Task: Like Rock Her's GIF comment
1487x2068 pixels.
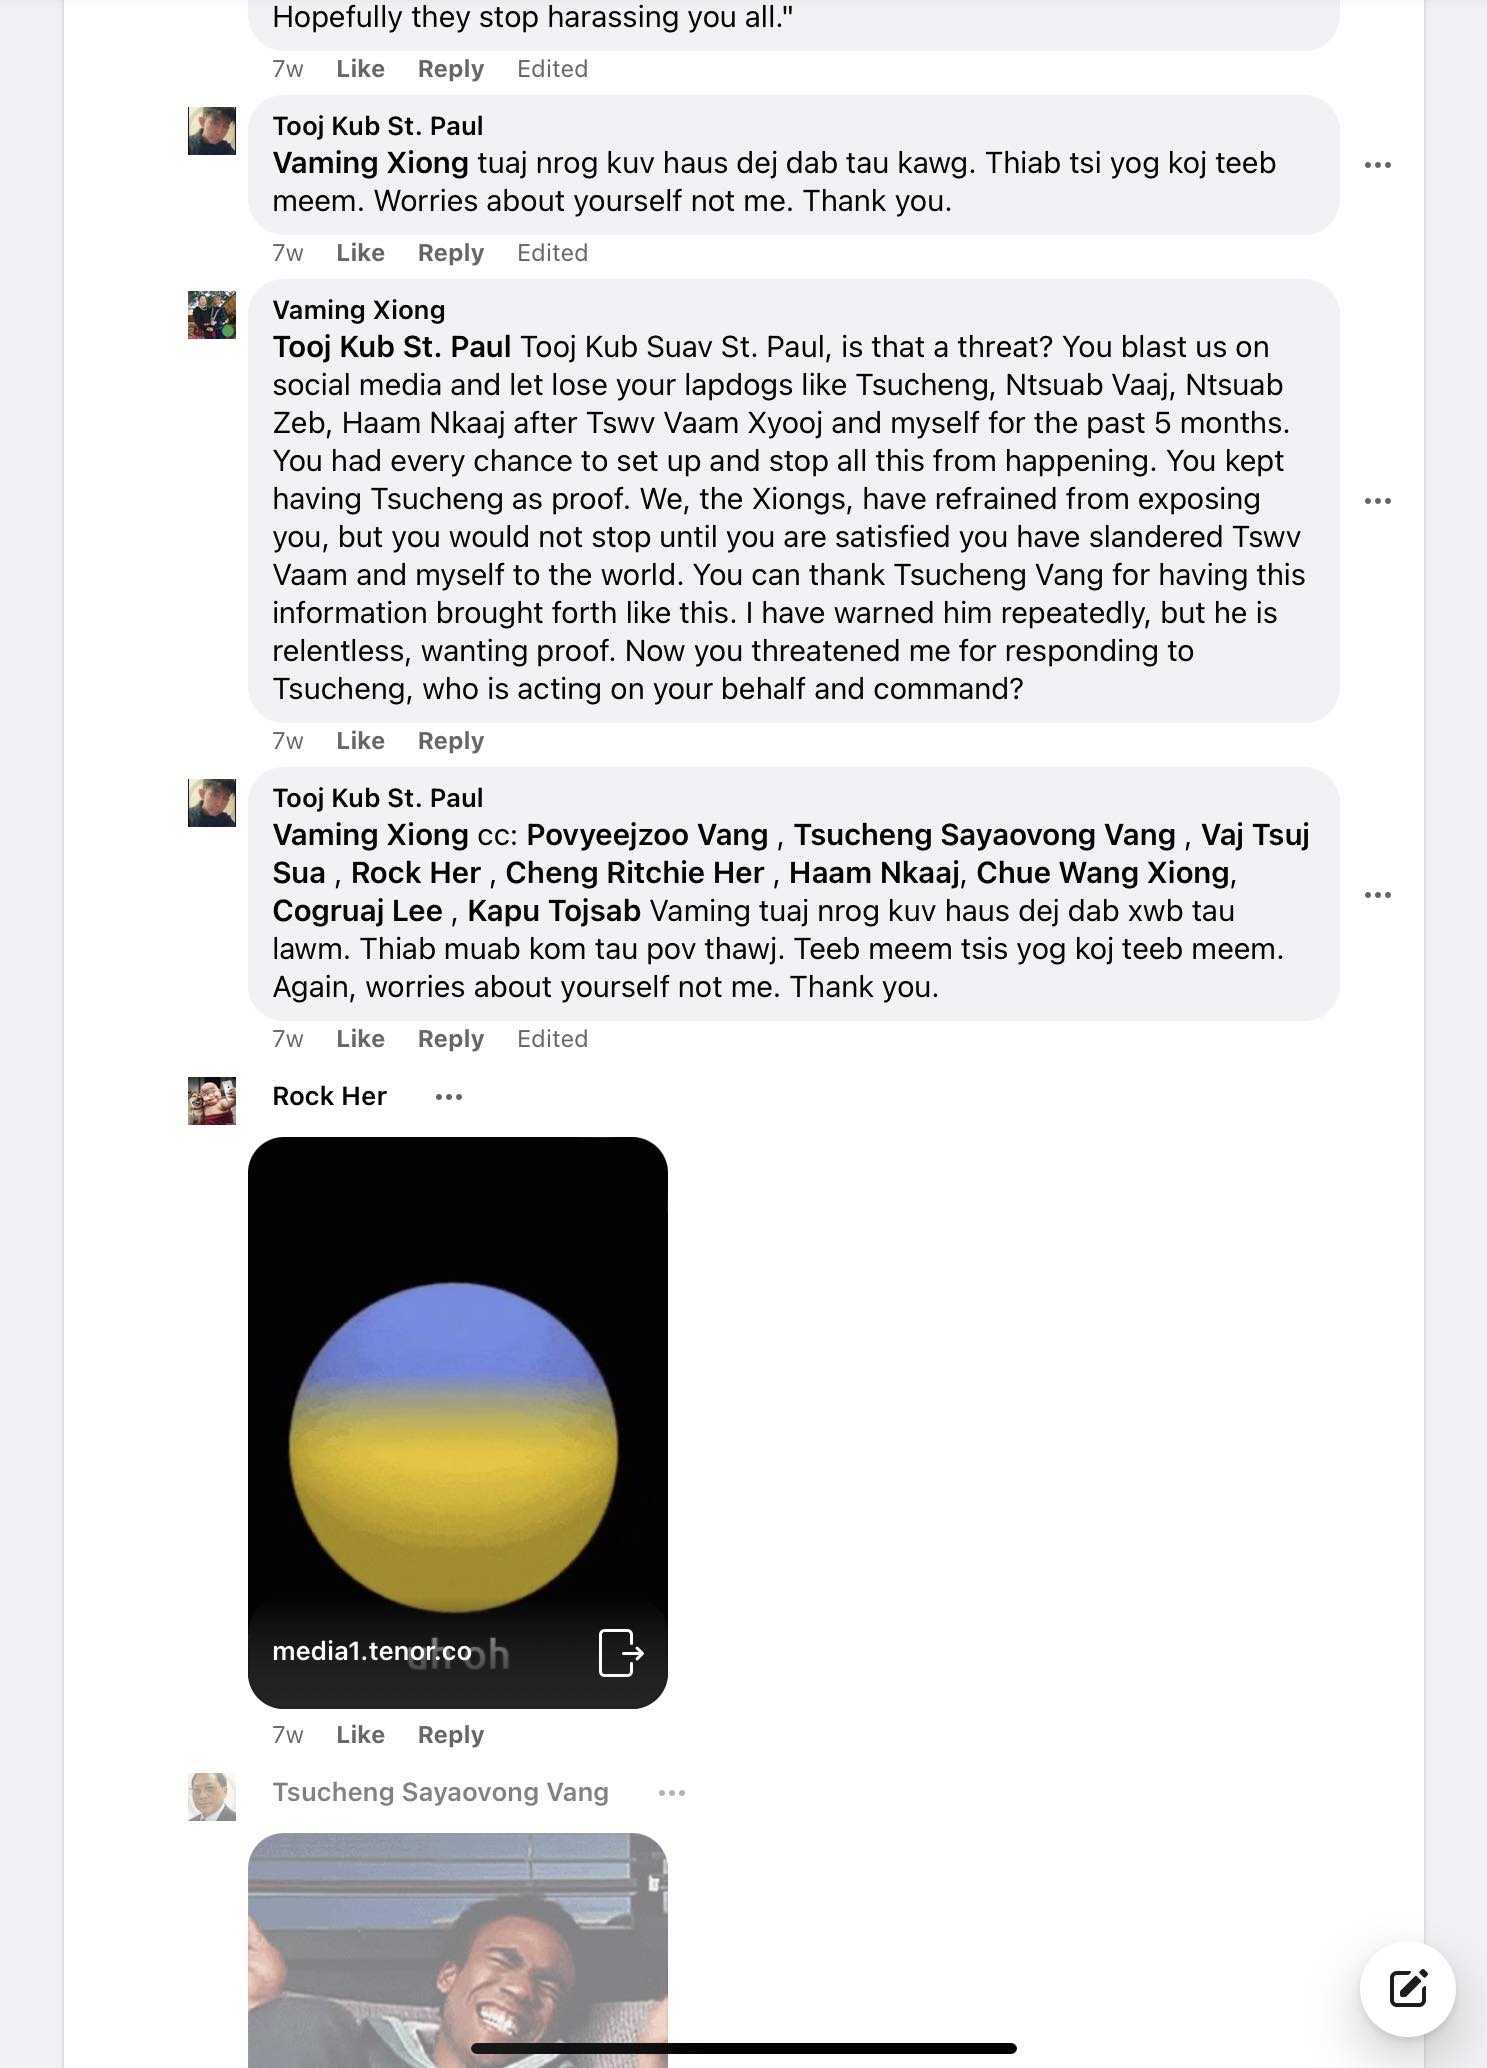Action: [360, 1735]
